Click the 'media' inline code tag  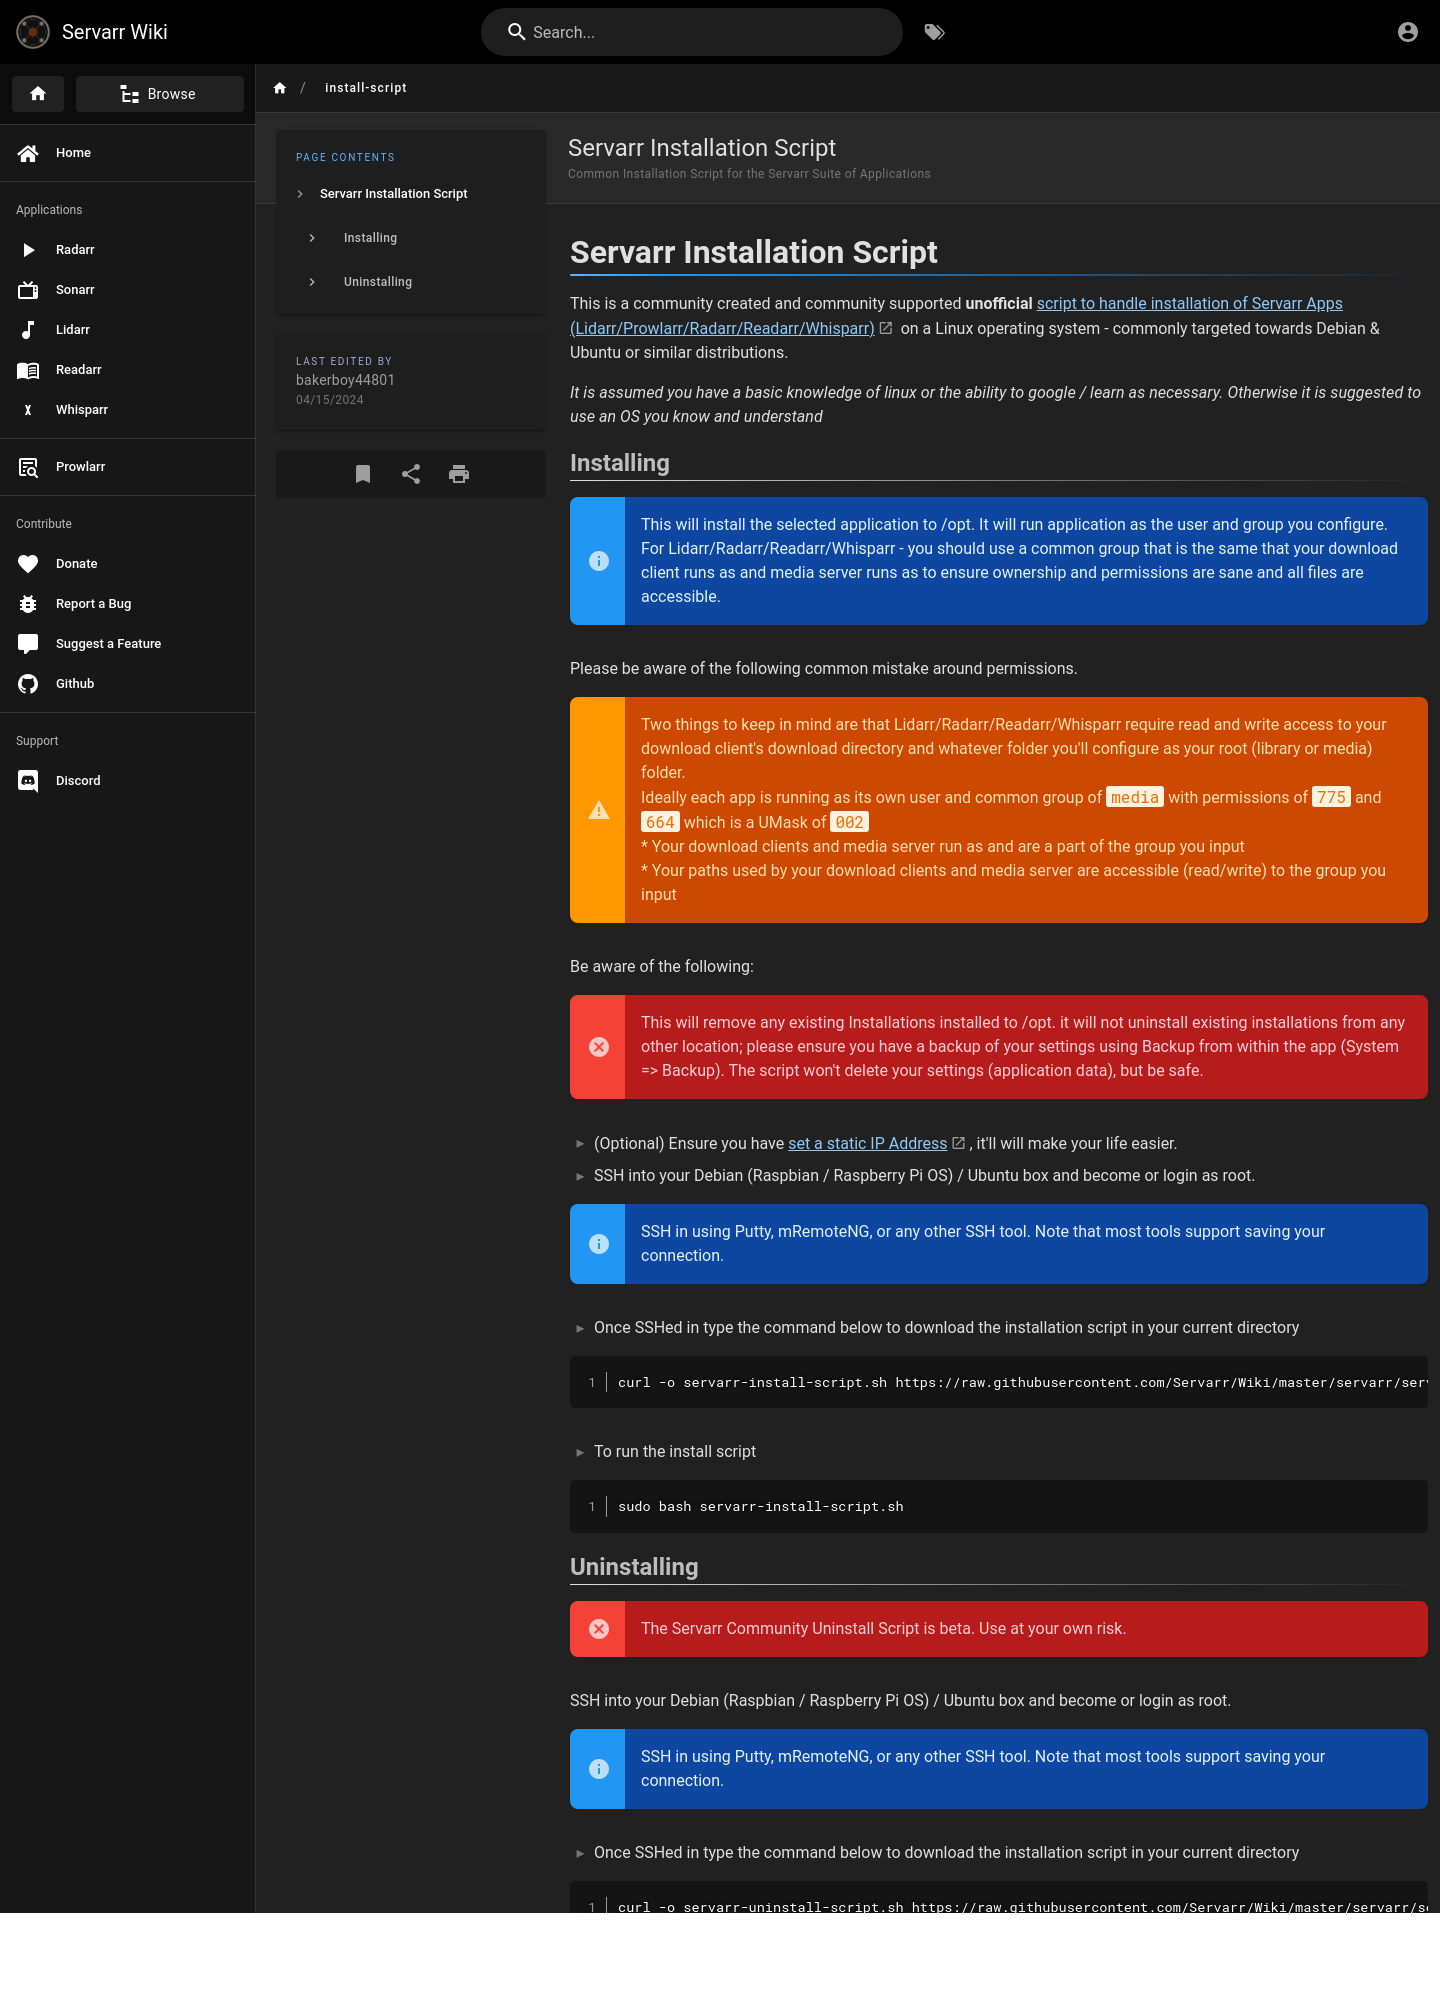[x=1135, y=798]
